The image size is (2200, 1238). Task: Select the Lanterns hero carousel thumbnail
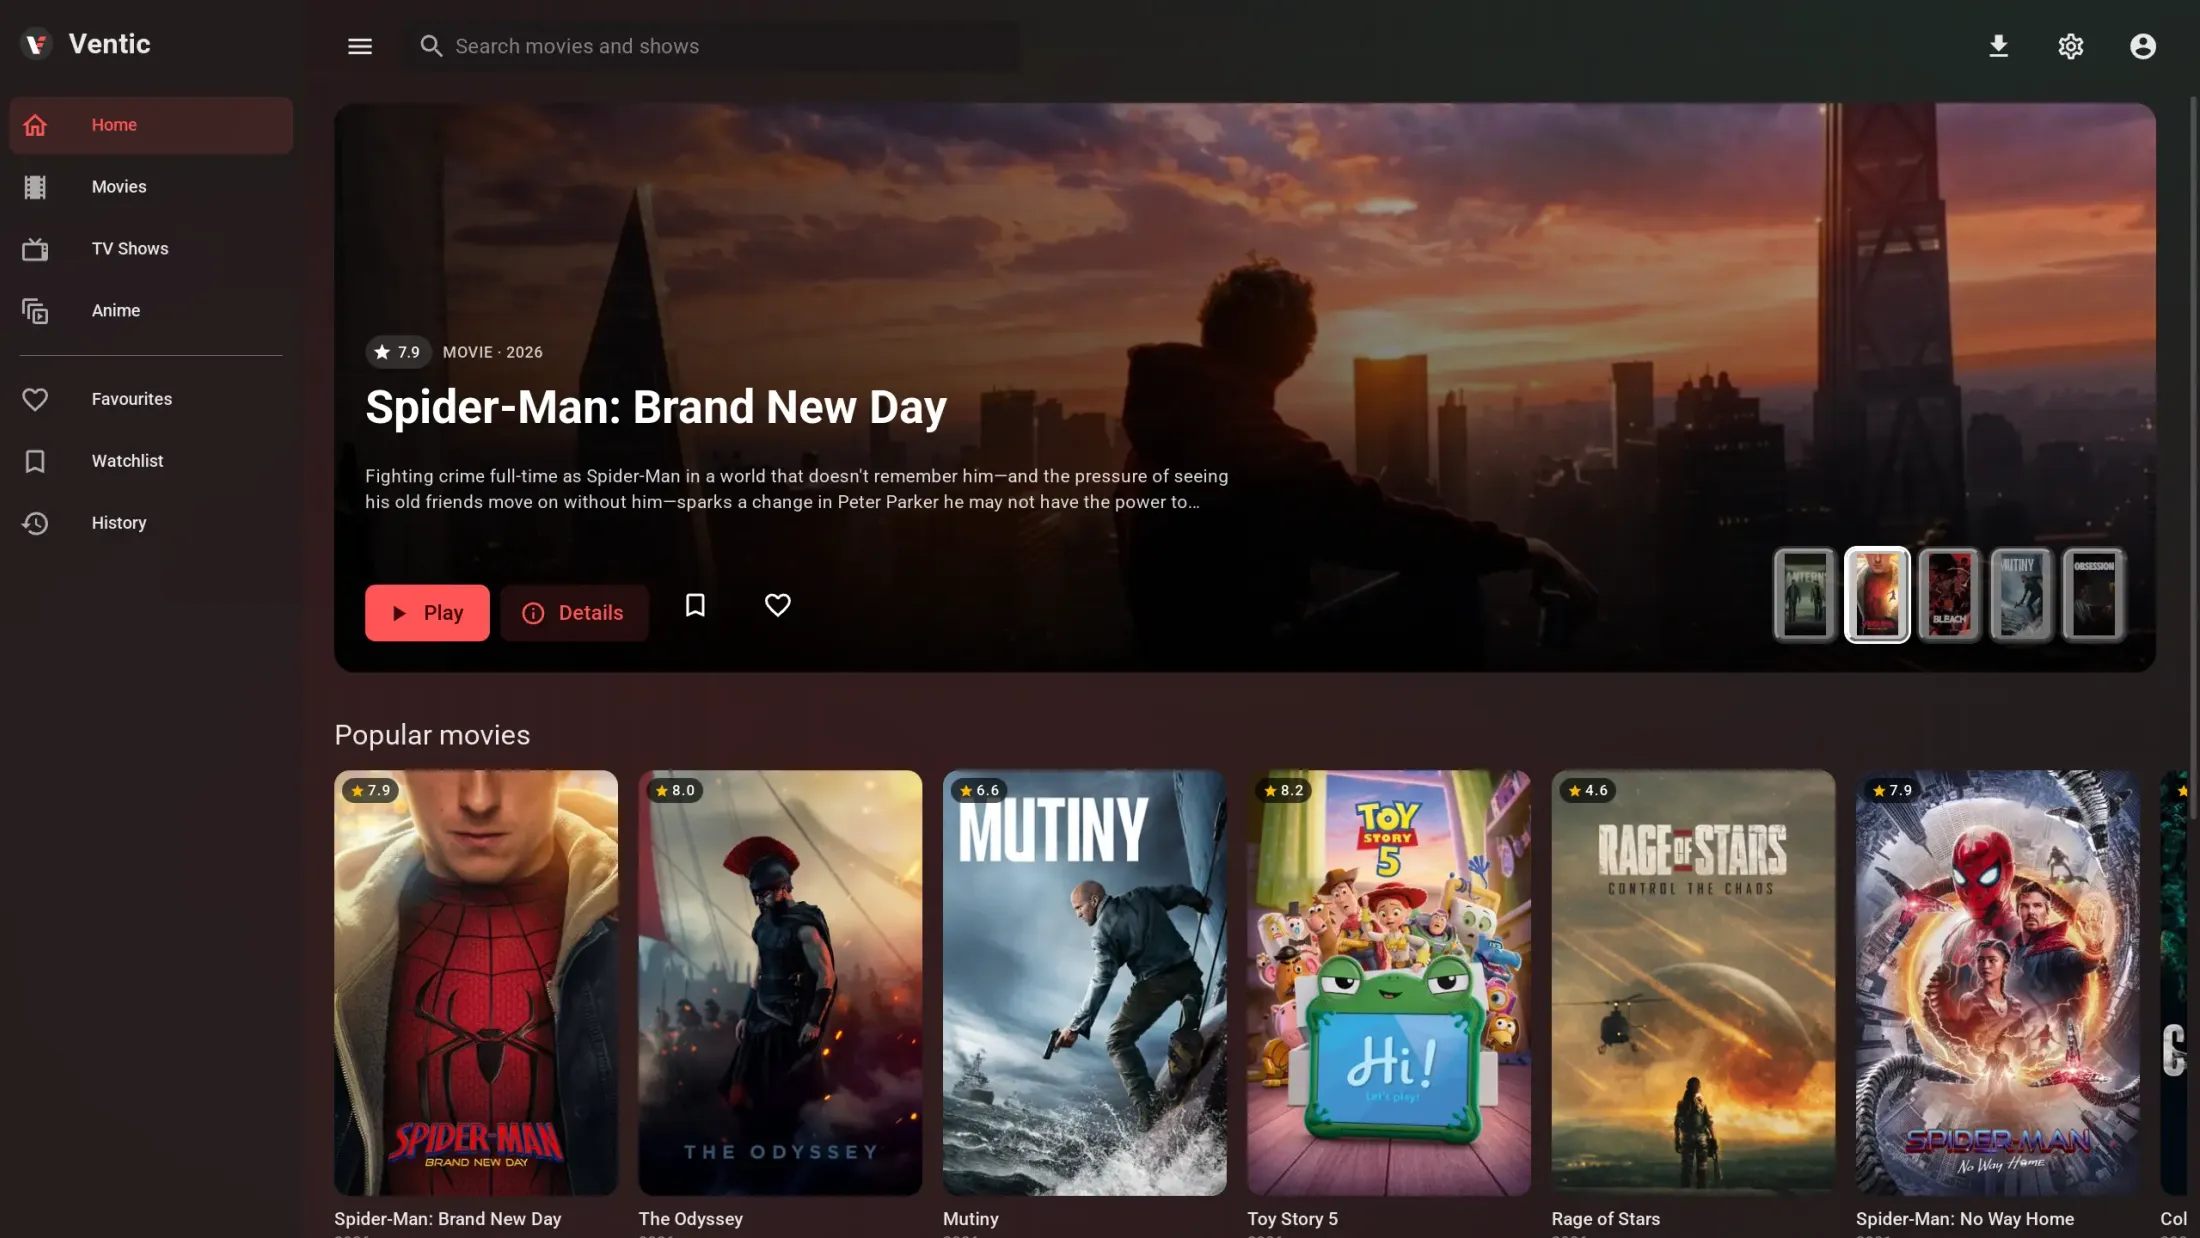tap(1805, 595)
